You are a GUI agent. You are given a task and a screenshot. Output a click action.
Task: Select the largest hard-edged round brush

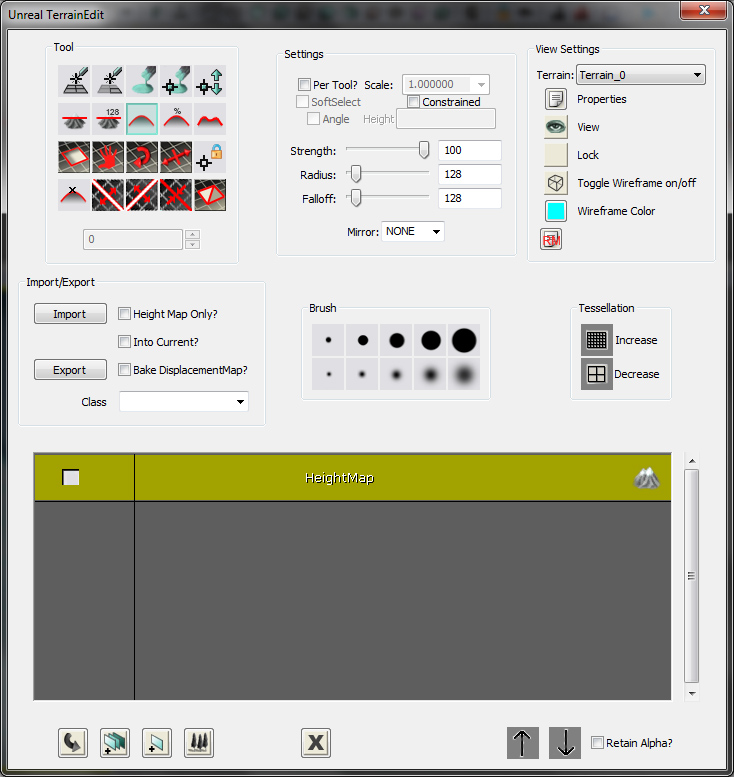pyautogui.click(x=463, y=341)
